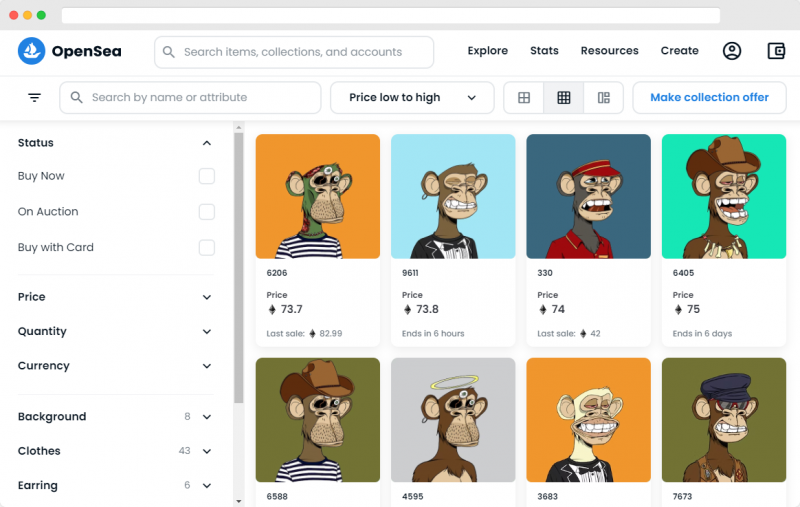This screenshot has width=800, height=507.
Task: Click the Background count 8
Action: pyautogui.click(x=187, y=417)
